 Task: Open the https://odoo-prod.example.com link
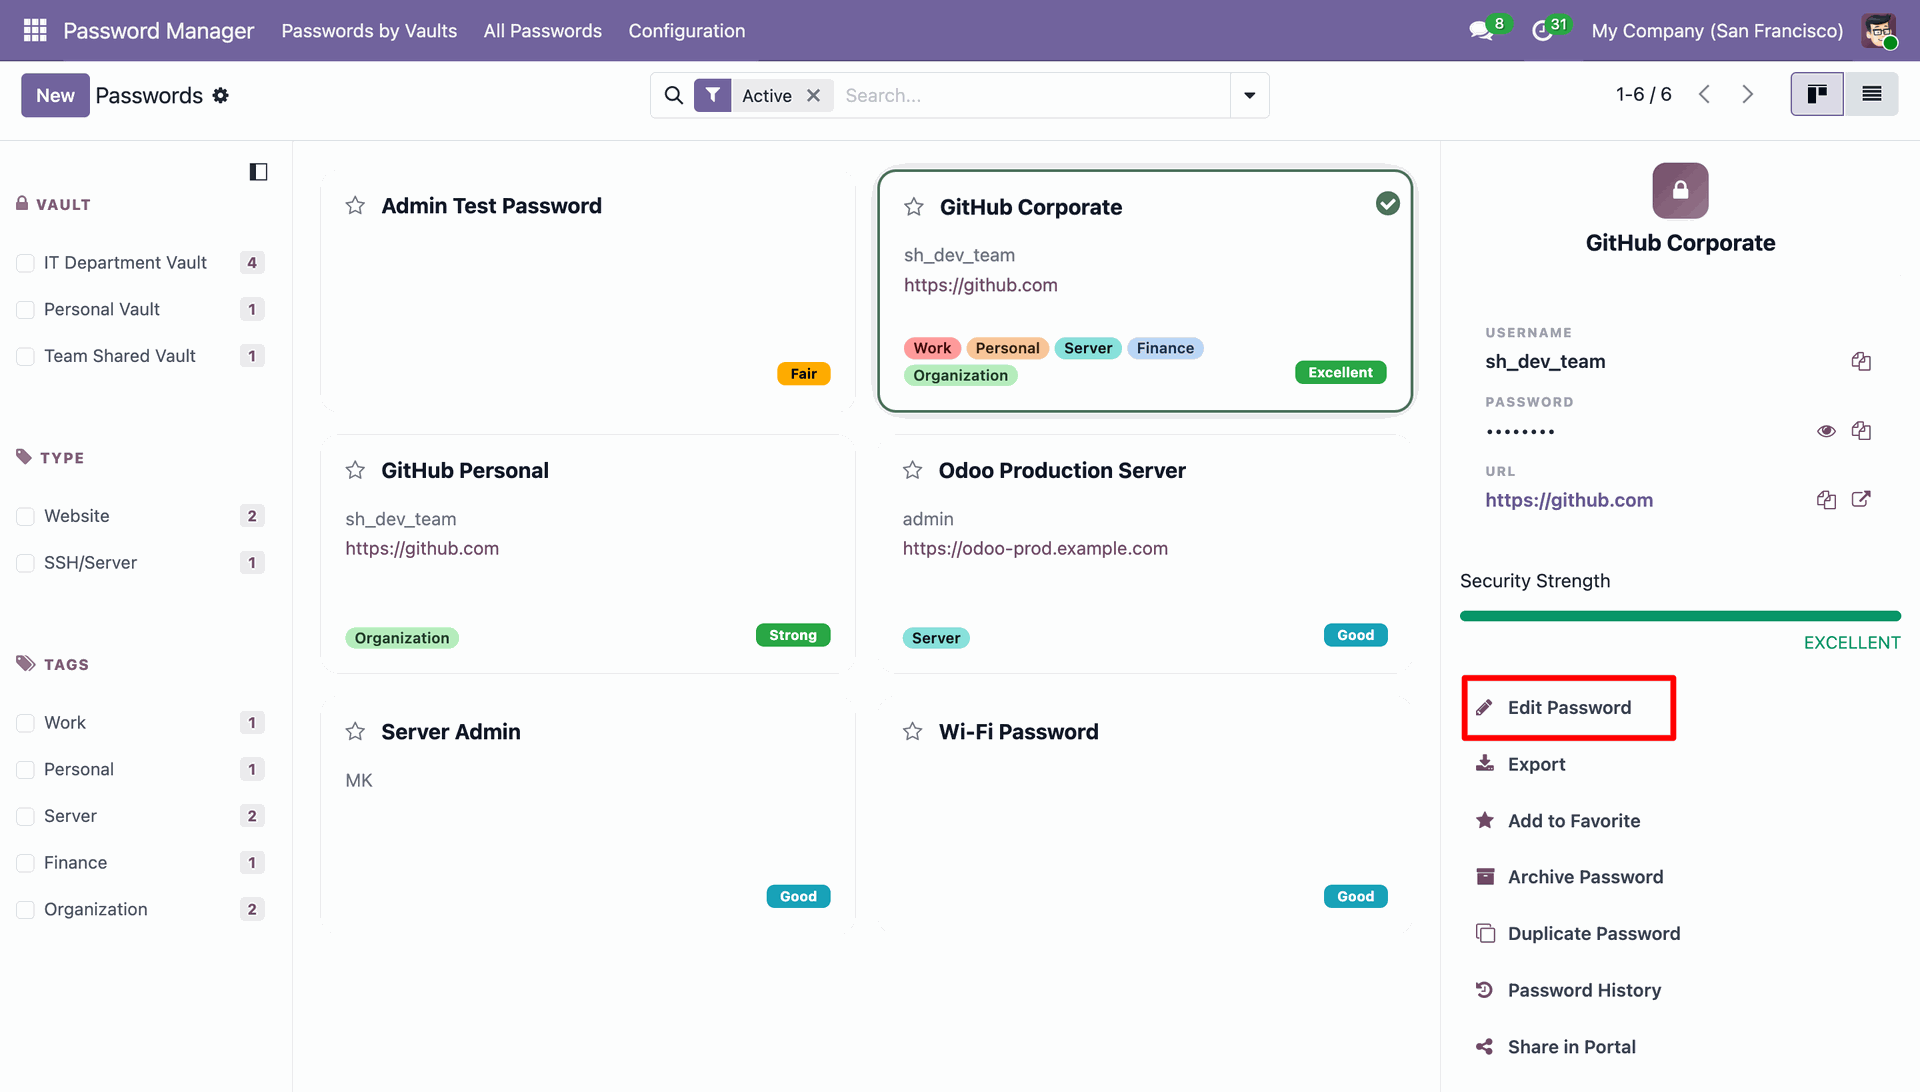1035,548
